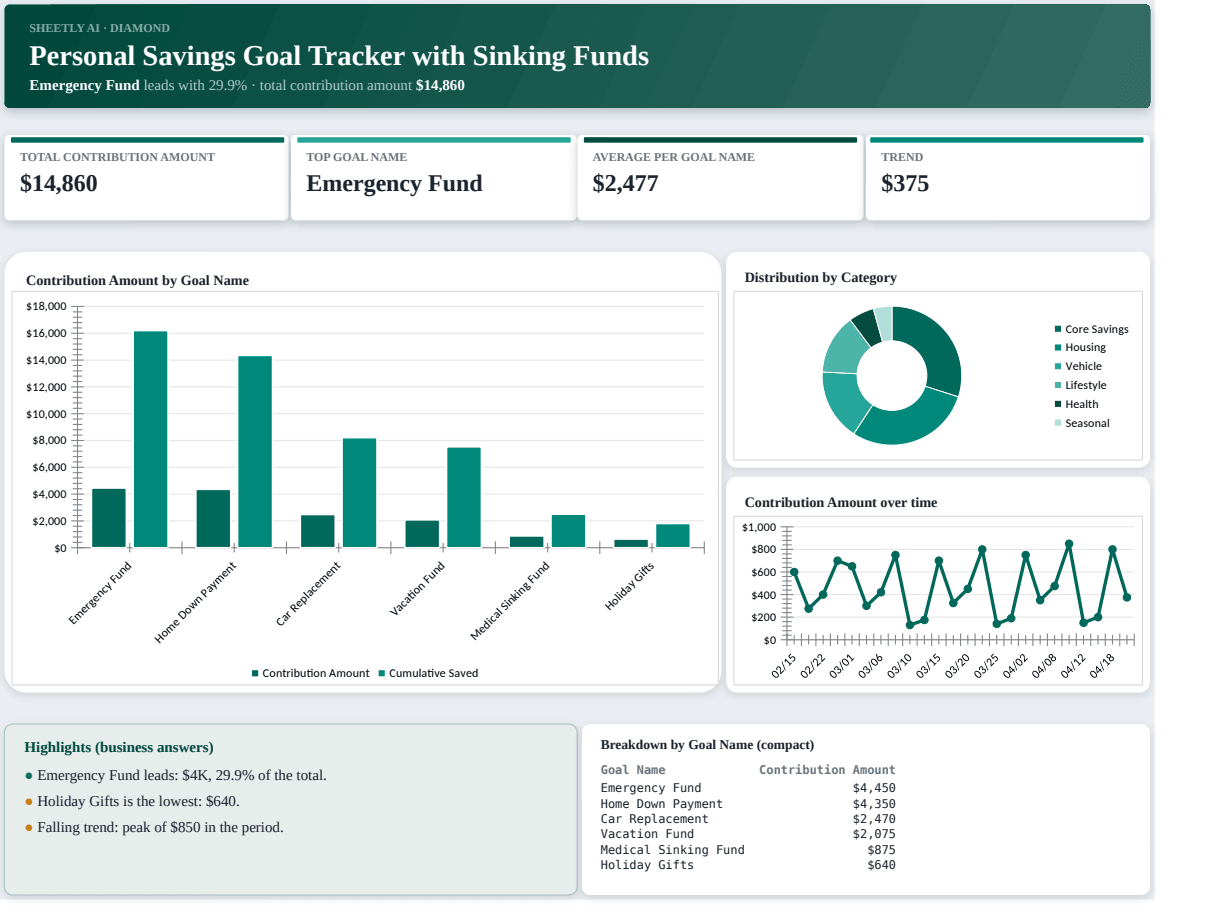Click the 04/18 date label on the line chart
Viewport: 1227px width, 922px height.
pos(1102,666)
